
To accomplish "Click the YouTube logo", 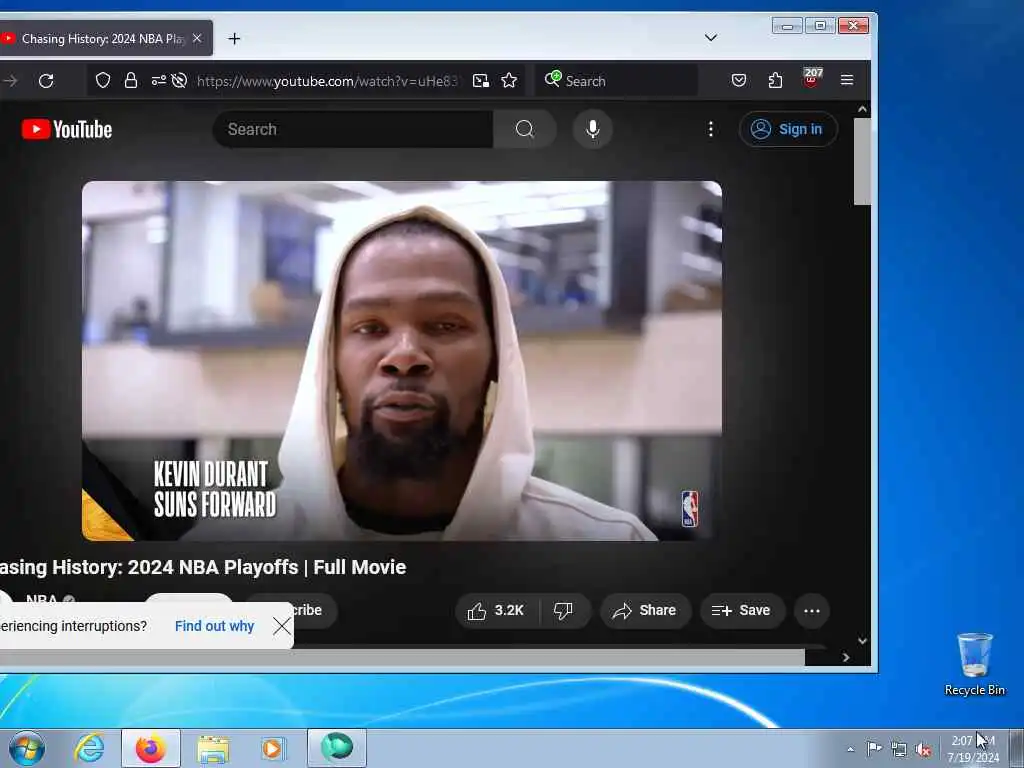I will click(67, 129).
